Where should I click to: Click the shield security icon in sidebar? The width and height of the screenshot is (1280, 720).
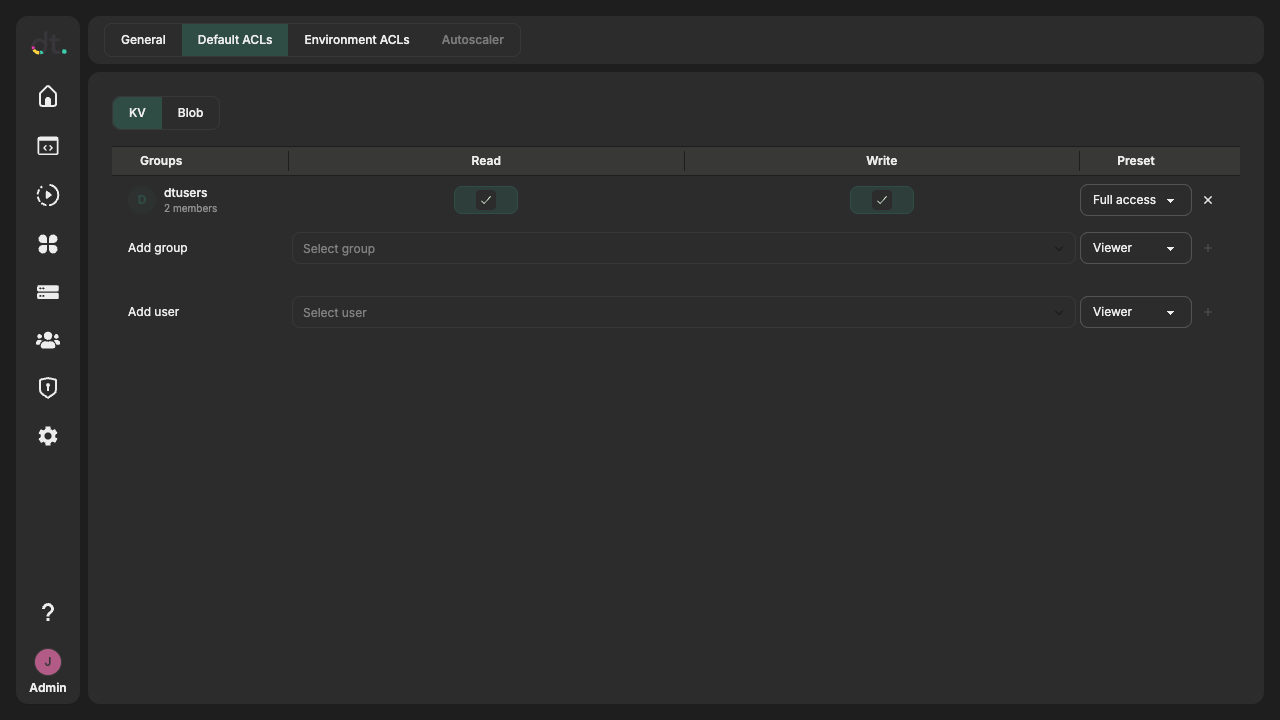[x=48, y=388]
